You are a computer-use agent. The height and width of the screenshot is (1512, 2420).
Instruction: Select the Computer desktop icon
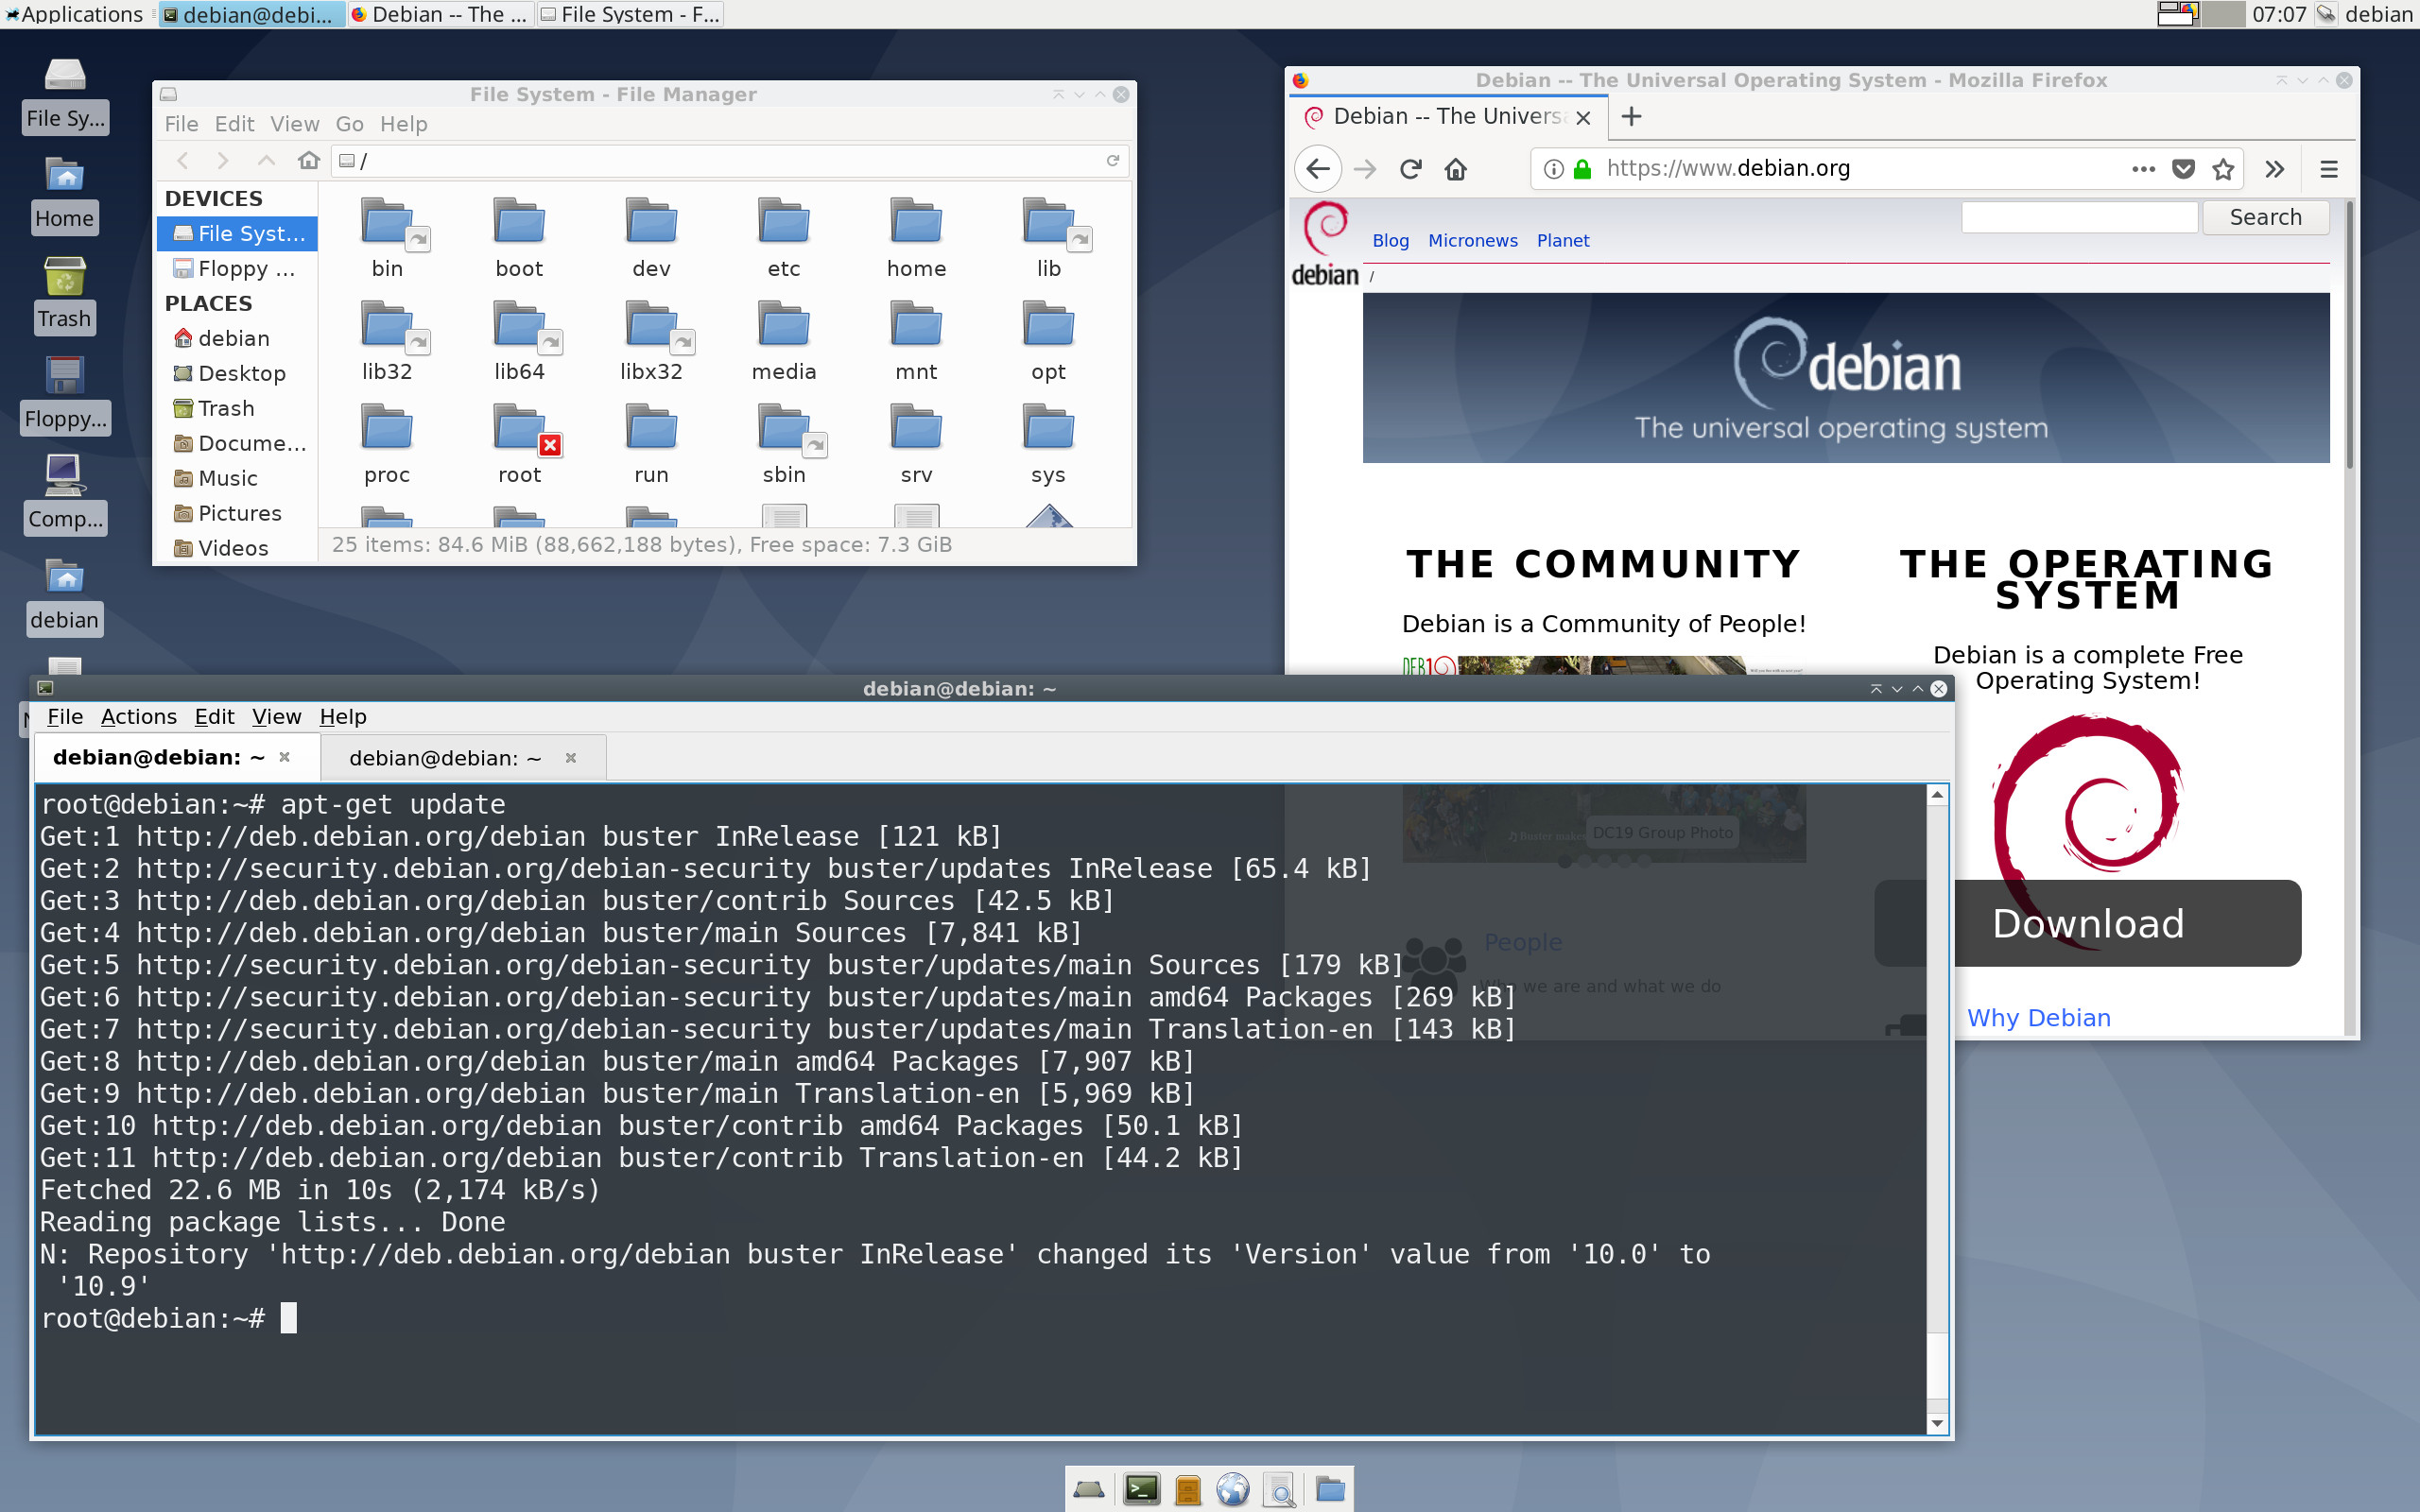64,493
